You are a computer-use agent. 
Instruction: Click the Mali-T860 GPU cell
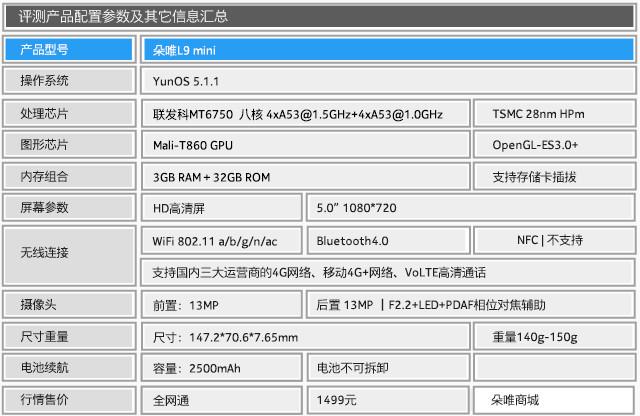click(x=306, y=145)
